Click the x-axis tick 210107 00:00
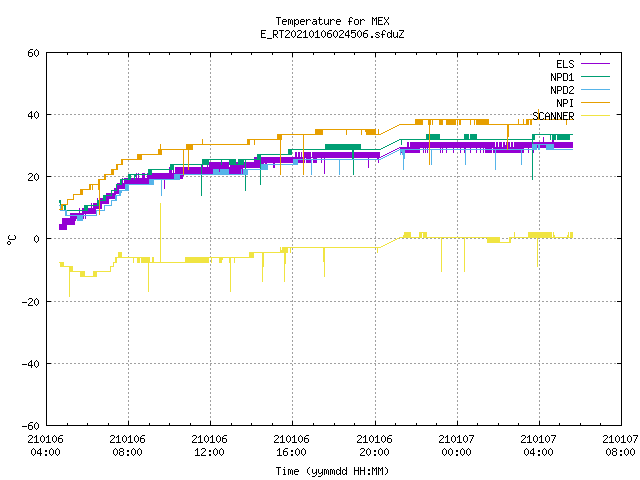 click(x=456, y=446)
